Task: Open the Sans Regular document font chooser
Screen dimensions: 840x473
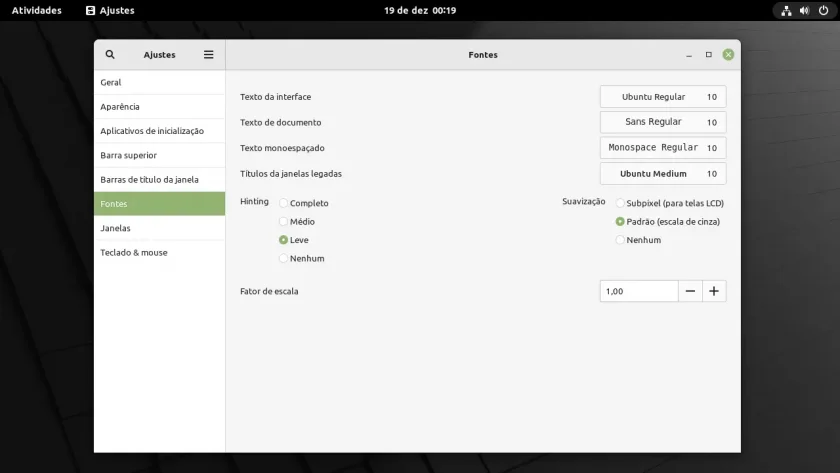Action: [x=663, y=122]
